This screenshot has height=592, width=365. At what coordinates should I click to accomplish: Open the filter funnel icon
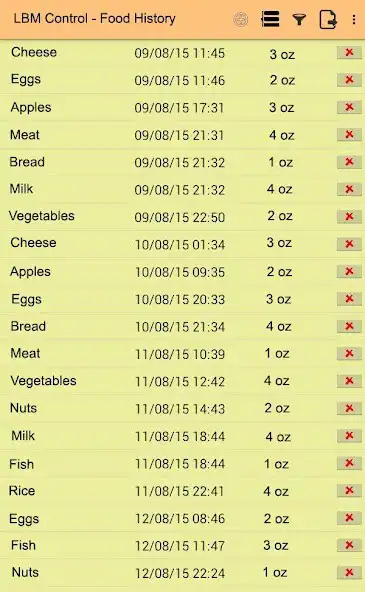299,19
